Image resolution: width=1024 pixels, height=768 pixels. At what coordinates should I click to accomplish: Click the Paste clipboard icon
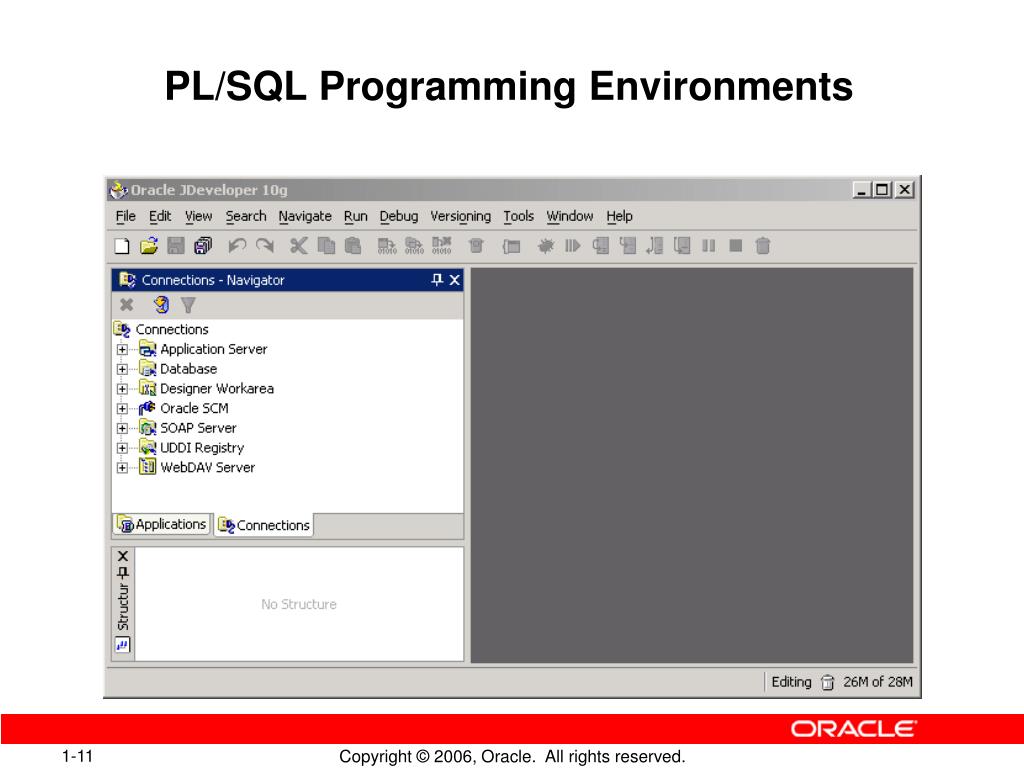click(353, 246)
